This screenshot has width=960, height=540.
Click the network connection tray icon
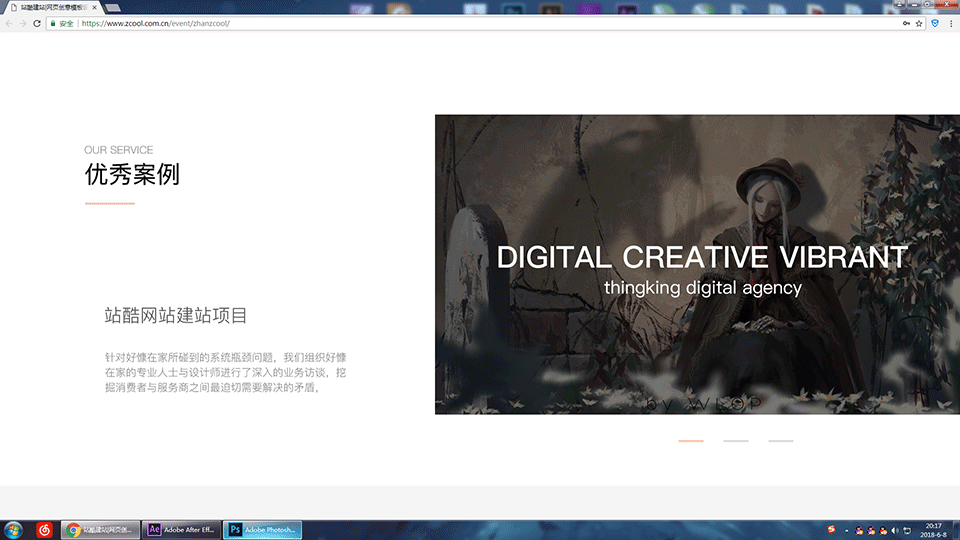click(x=907, y=531)
